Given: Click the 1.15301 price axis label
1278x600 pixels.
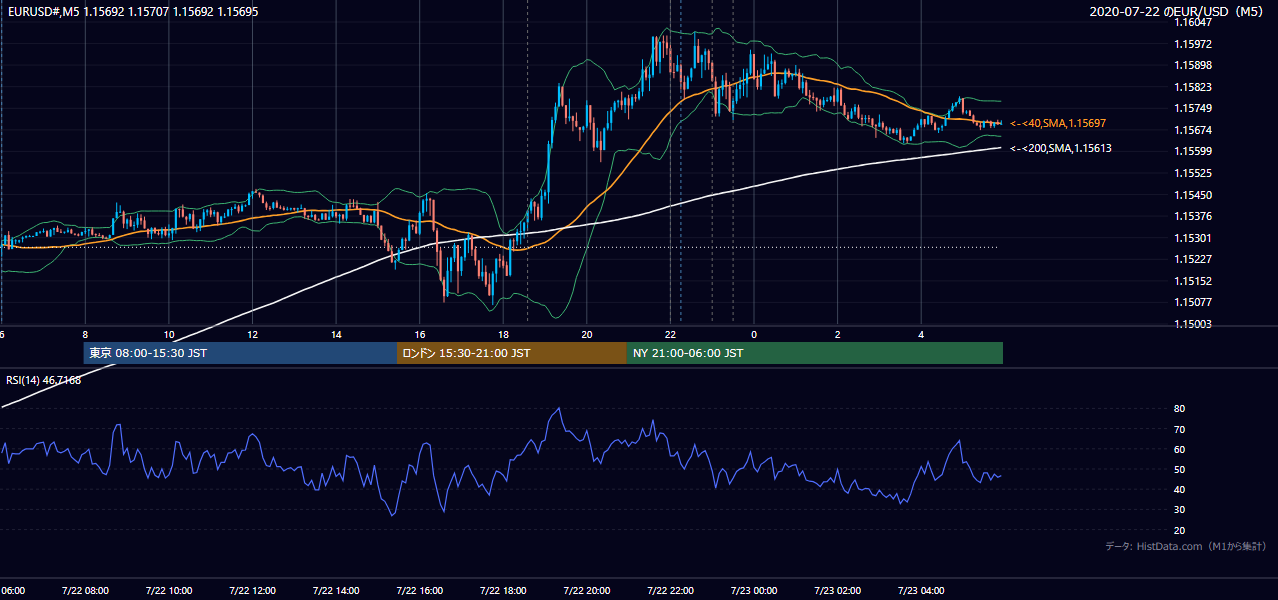Looking at the screenshot, I should (1193, 238).
